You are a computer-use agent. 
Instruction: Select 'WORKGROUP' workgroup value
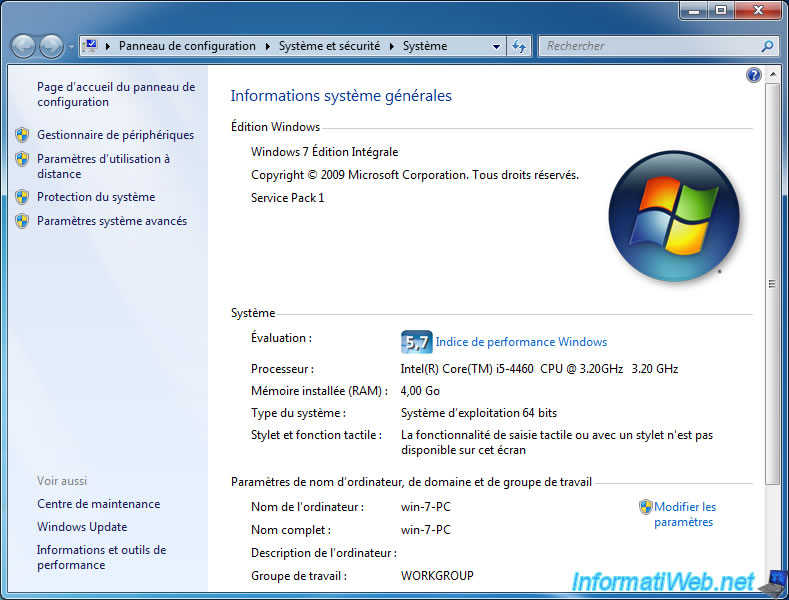click(x=437, y=576)
